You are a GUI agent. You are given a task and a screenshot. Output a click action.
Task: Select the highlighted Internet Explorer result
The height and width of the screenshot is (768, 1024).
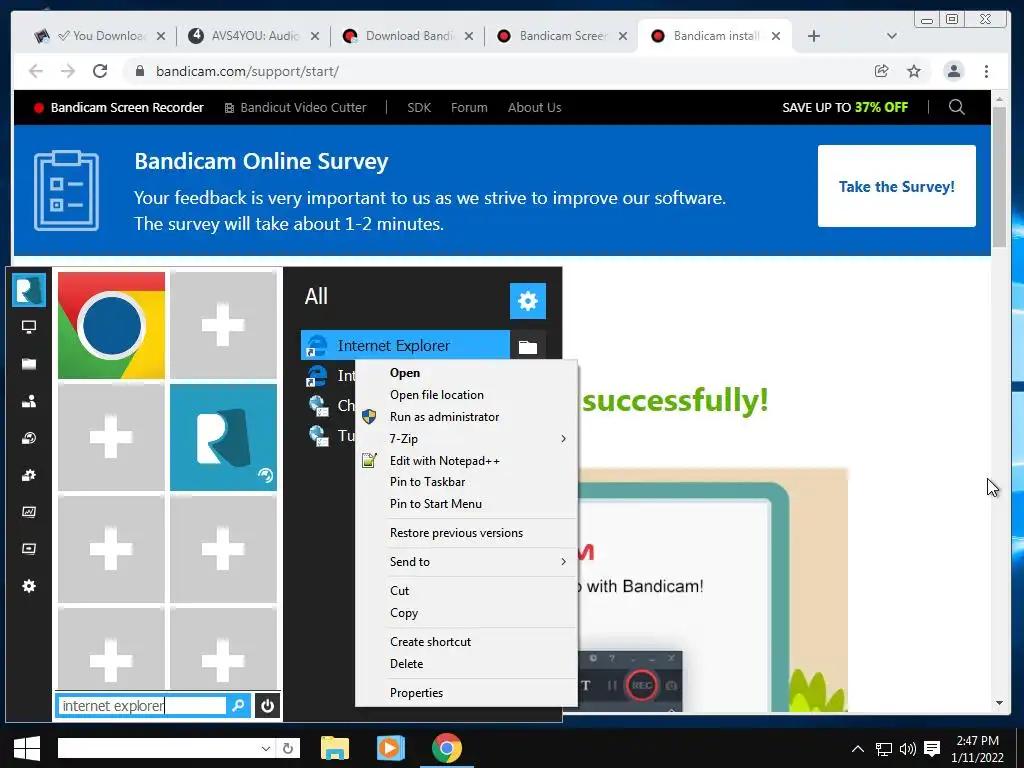(x=405, y=345)
